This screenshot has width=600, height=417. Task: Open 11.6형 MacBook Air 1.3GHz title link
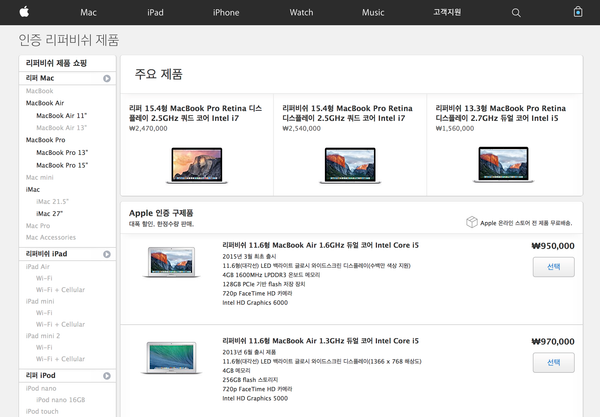coord(320,341)
